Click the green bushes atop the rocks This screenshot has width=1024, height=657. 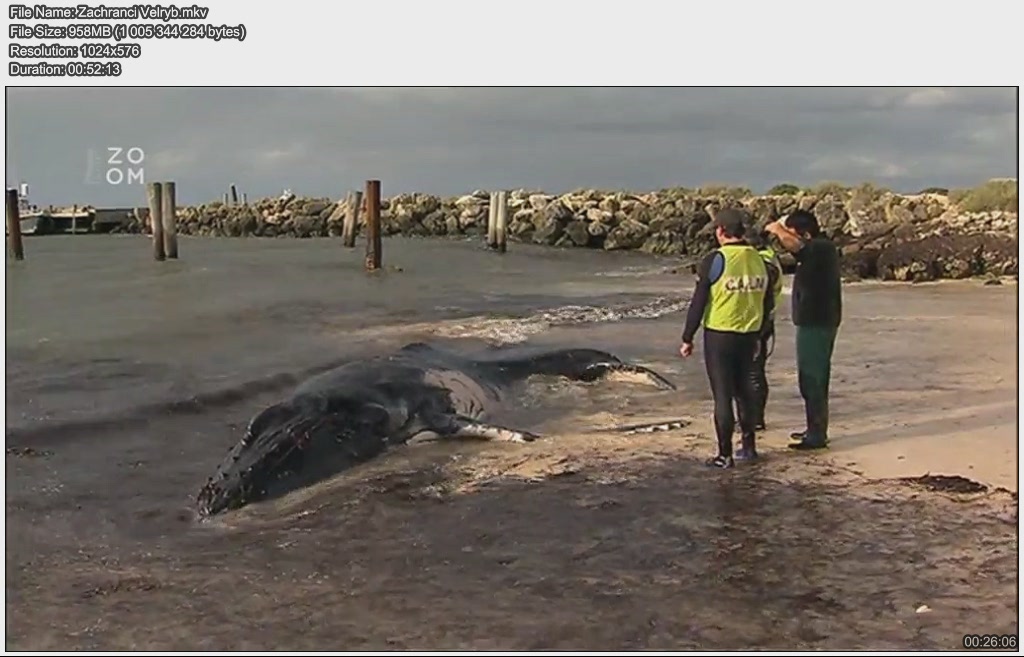[x=985, y=195]
